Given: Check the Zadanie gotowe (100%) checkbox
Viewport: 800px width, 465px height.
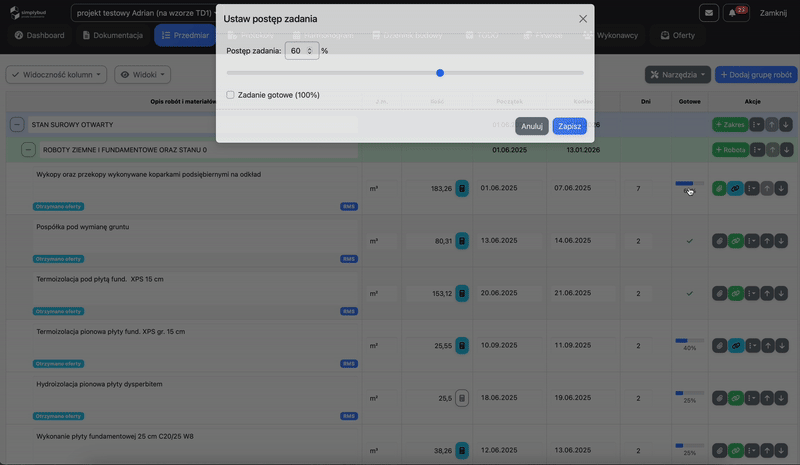Looking at the screenshot, I should 231,95.
